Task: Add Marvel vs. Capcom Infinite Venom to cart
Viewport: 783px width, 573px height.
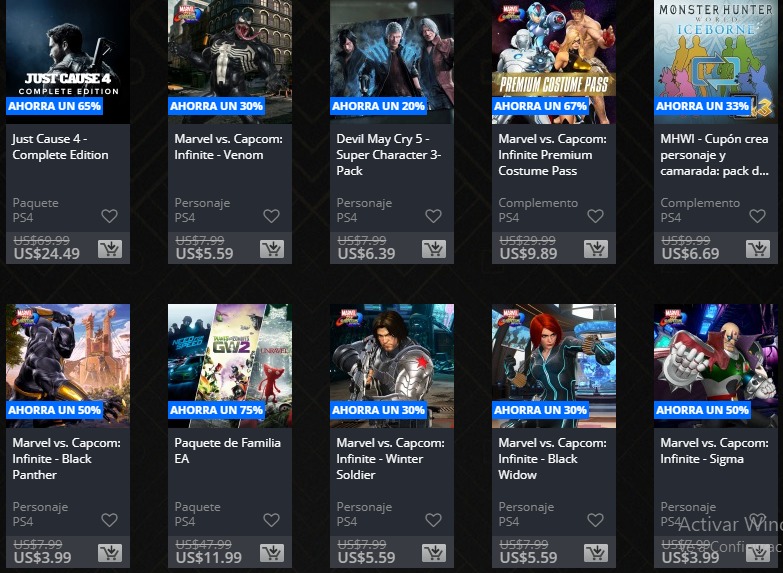Action: pyautogui.click(x=272, y=249)
